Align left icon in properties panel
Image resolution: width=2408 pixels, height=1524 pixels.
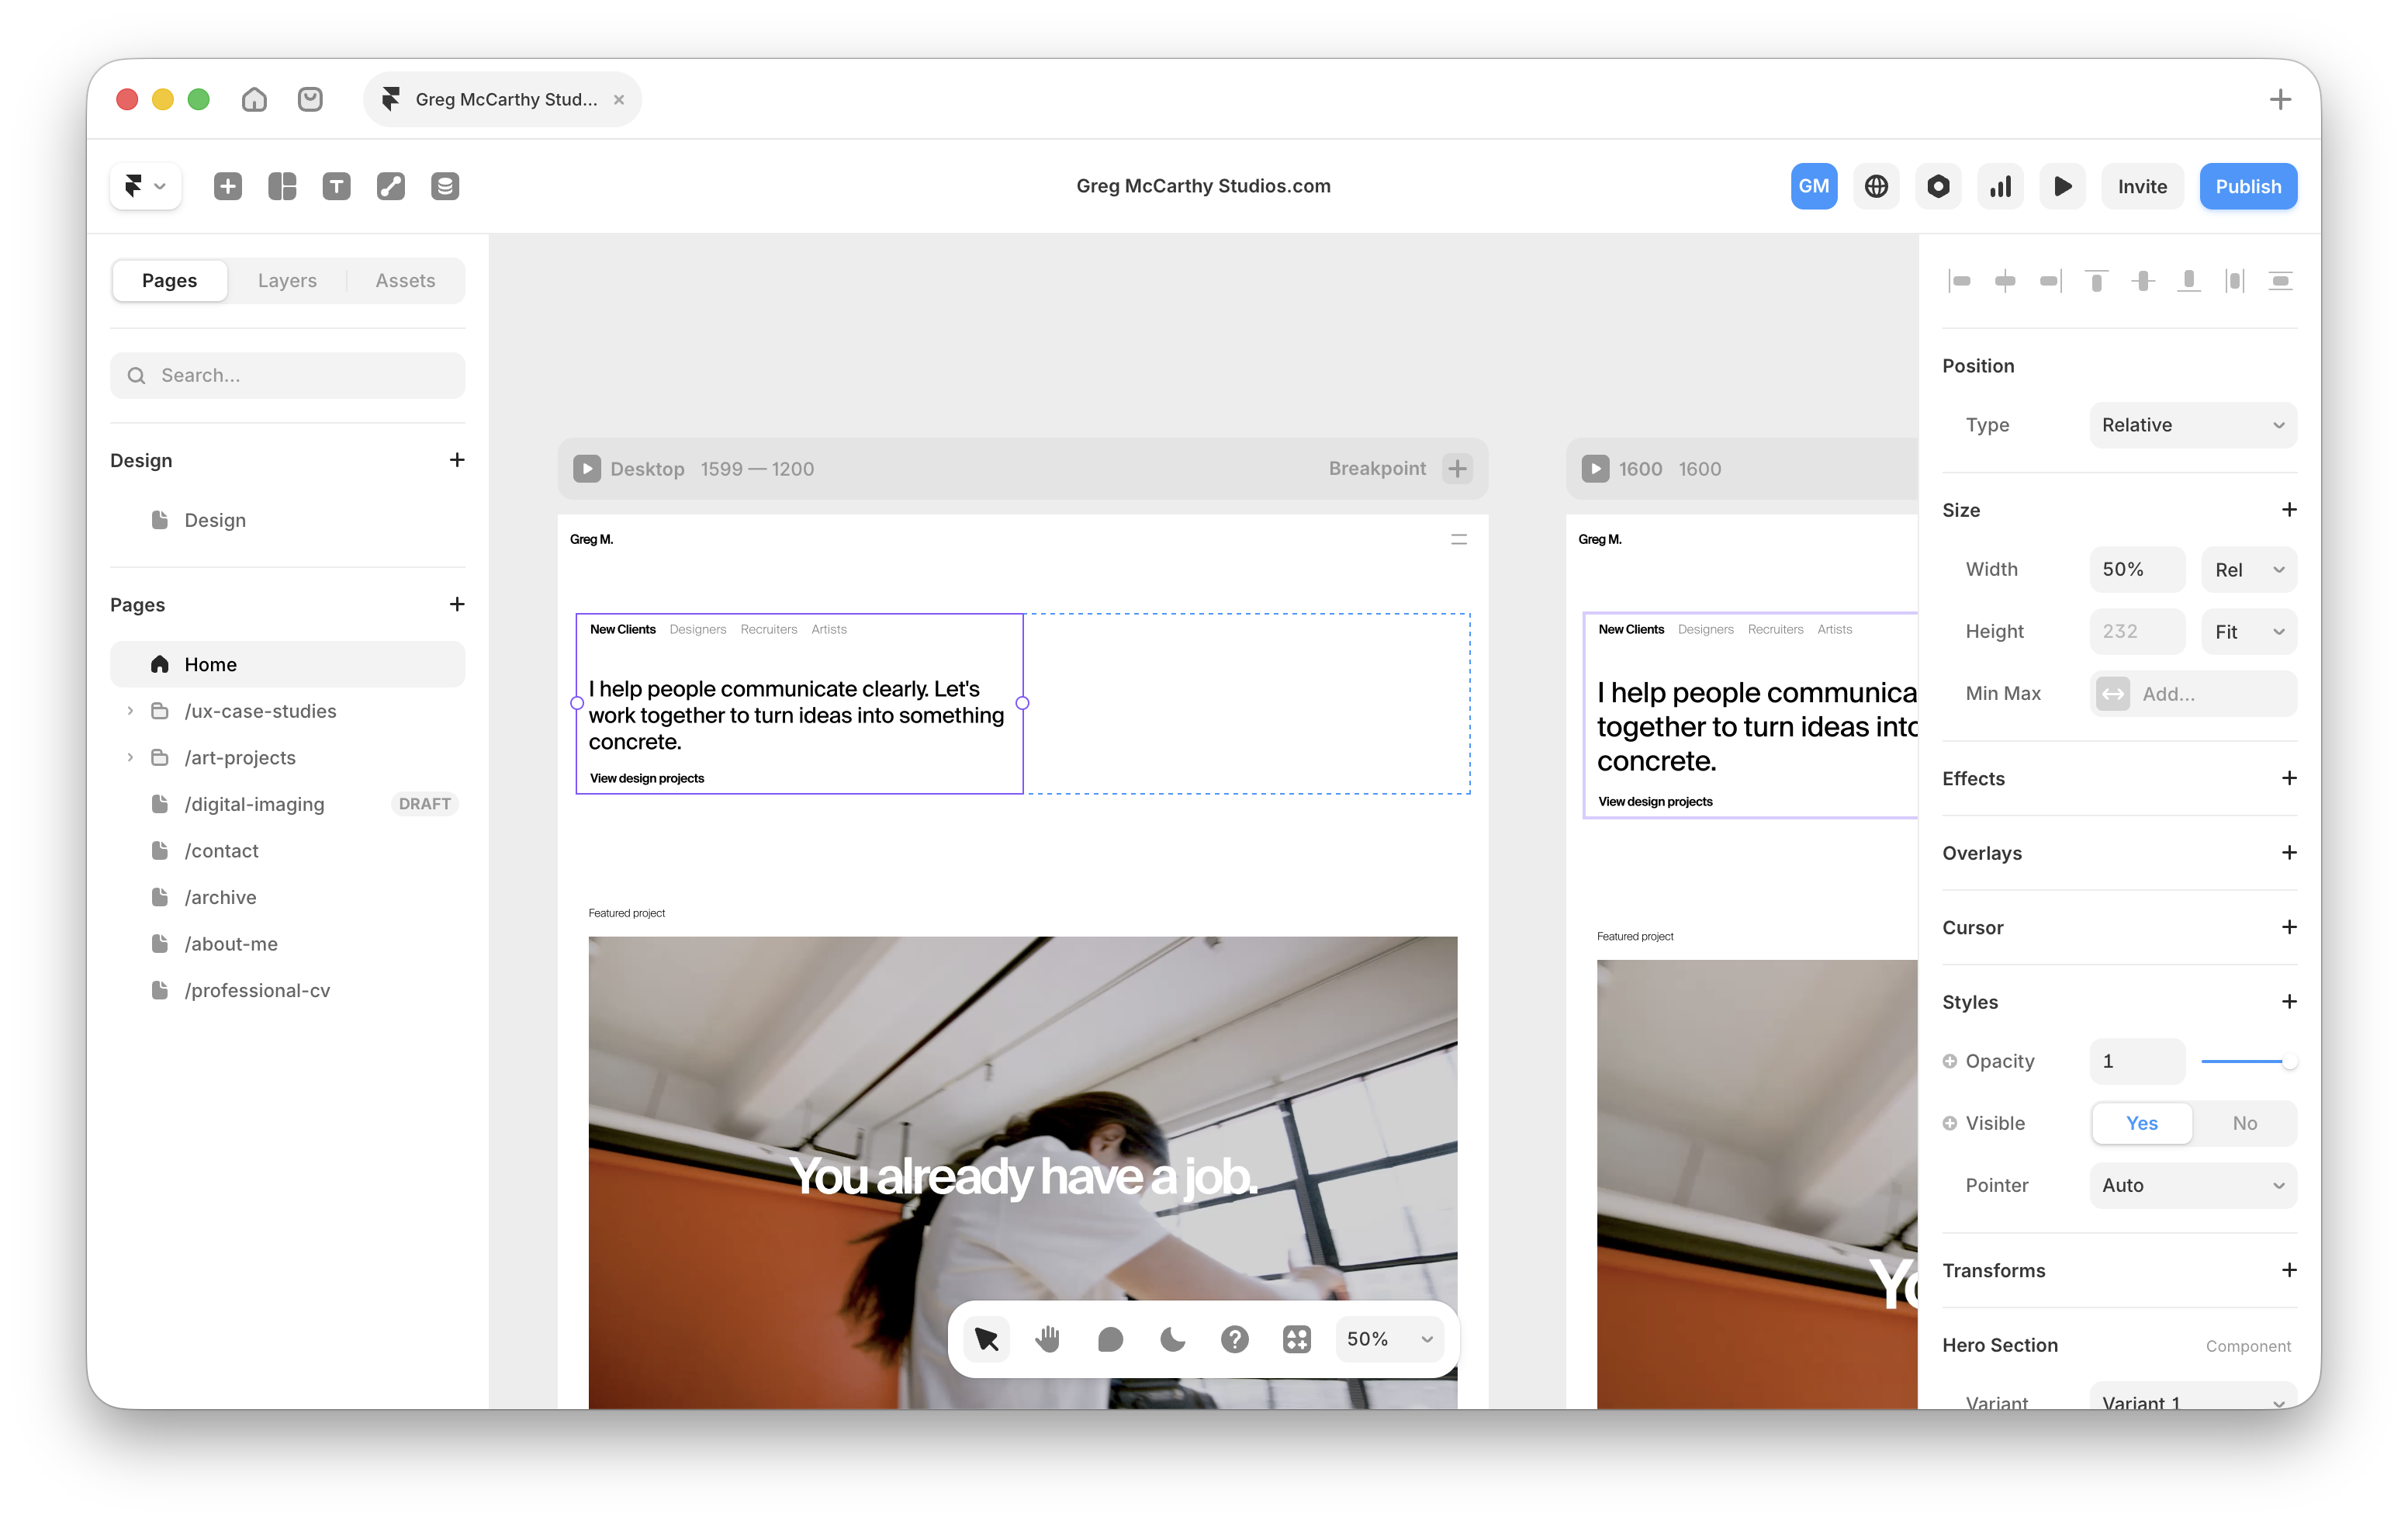[1960, 281]
